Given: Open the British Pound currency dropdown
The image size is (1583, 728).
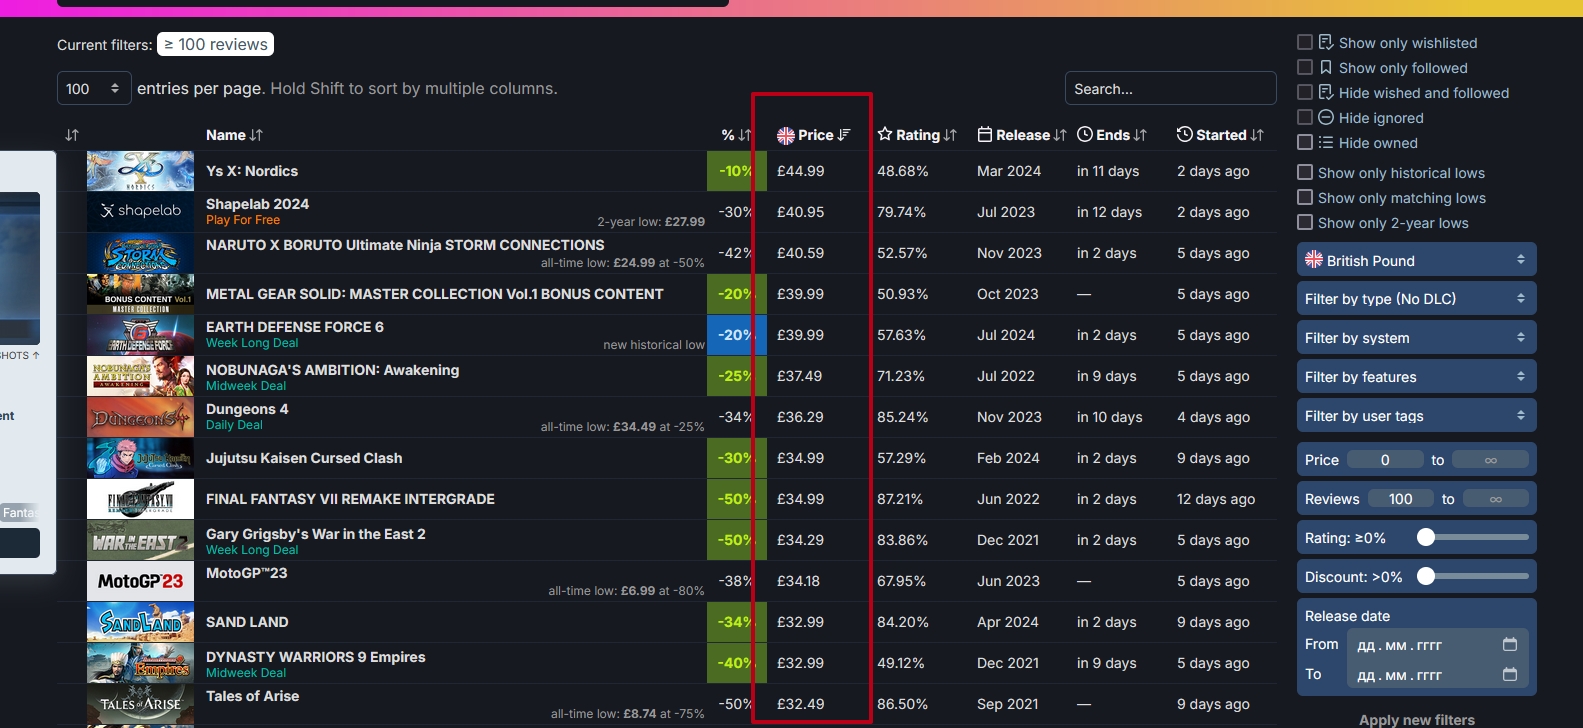Looking at the screenshot, I should pos(1416,260).
